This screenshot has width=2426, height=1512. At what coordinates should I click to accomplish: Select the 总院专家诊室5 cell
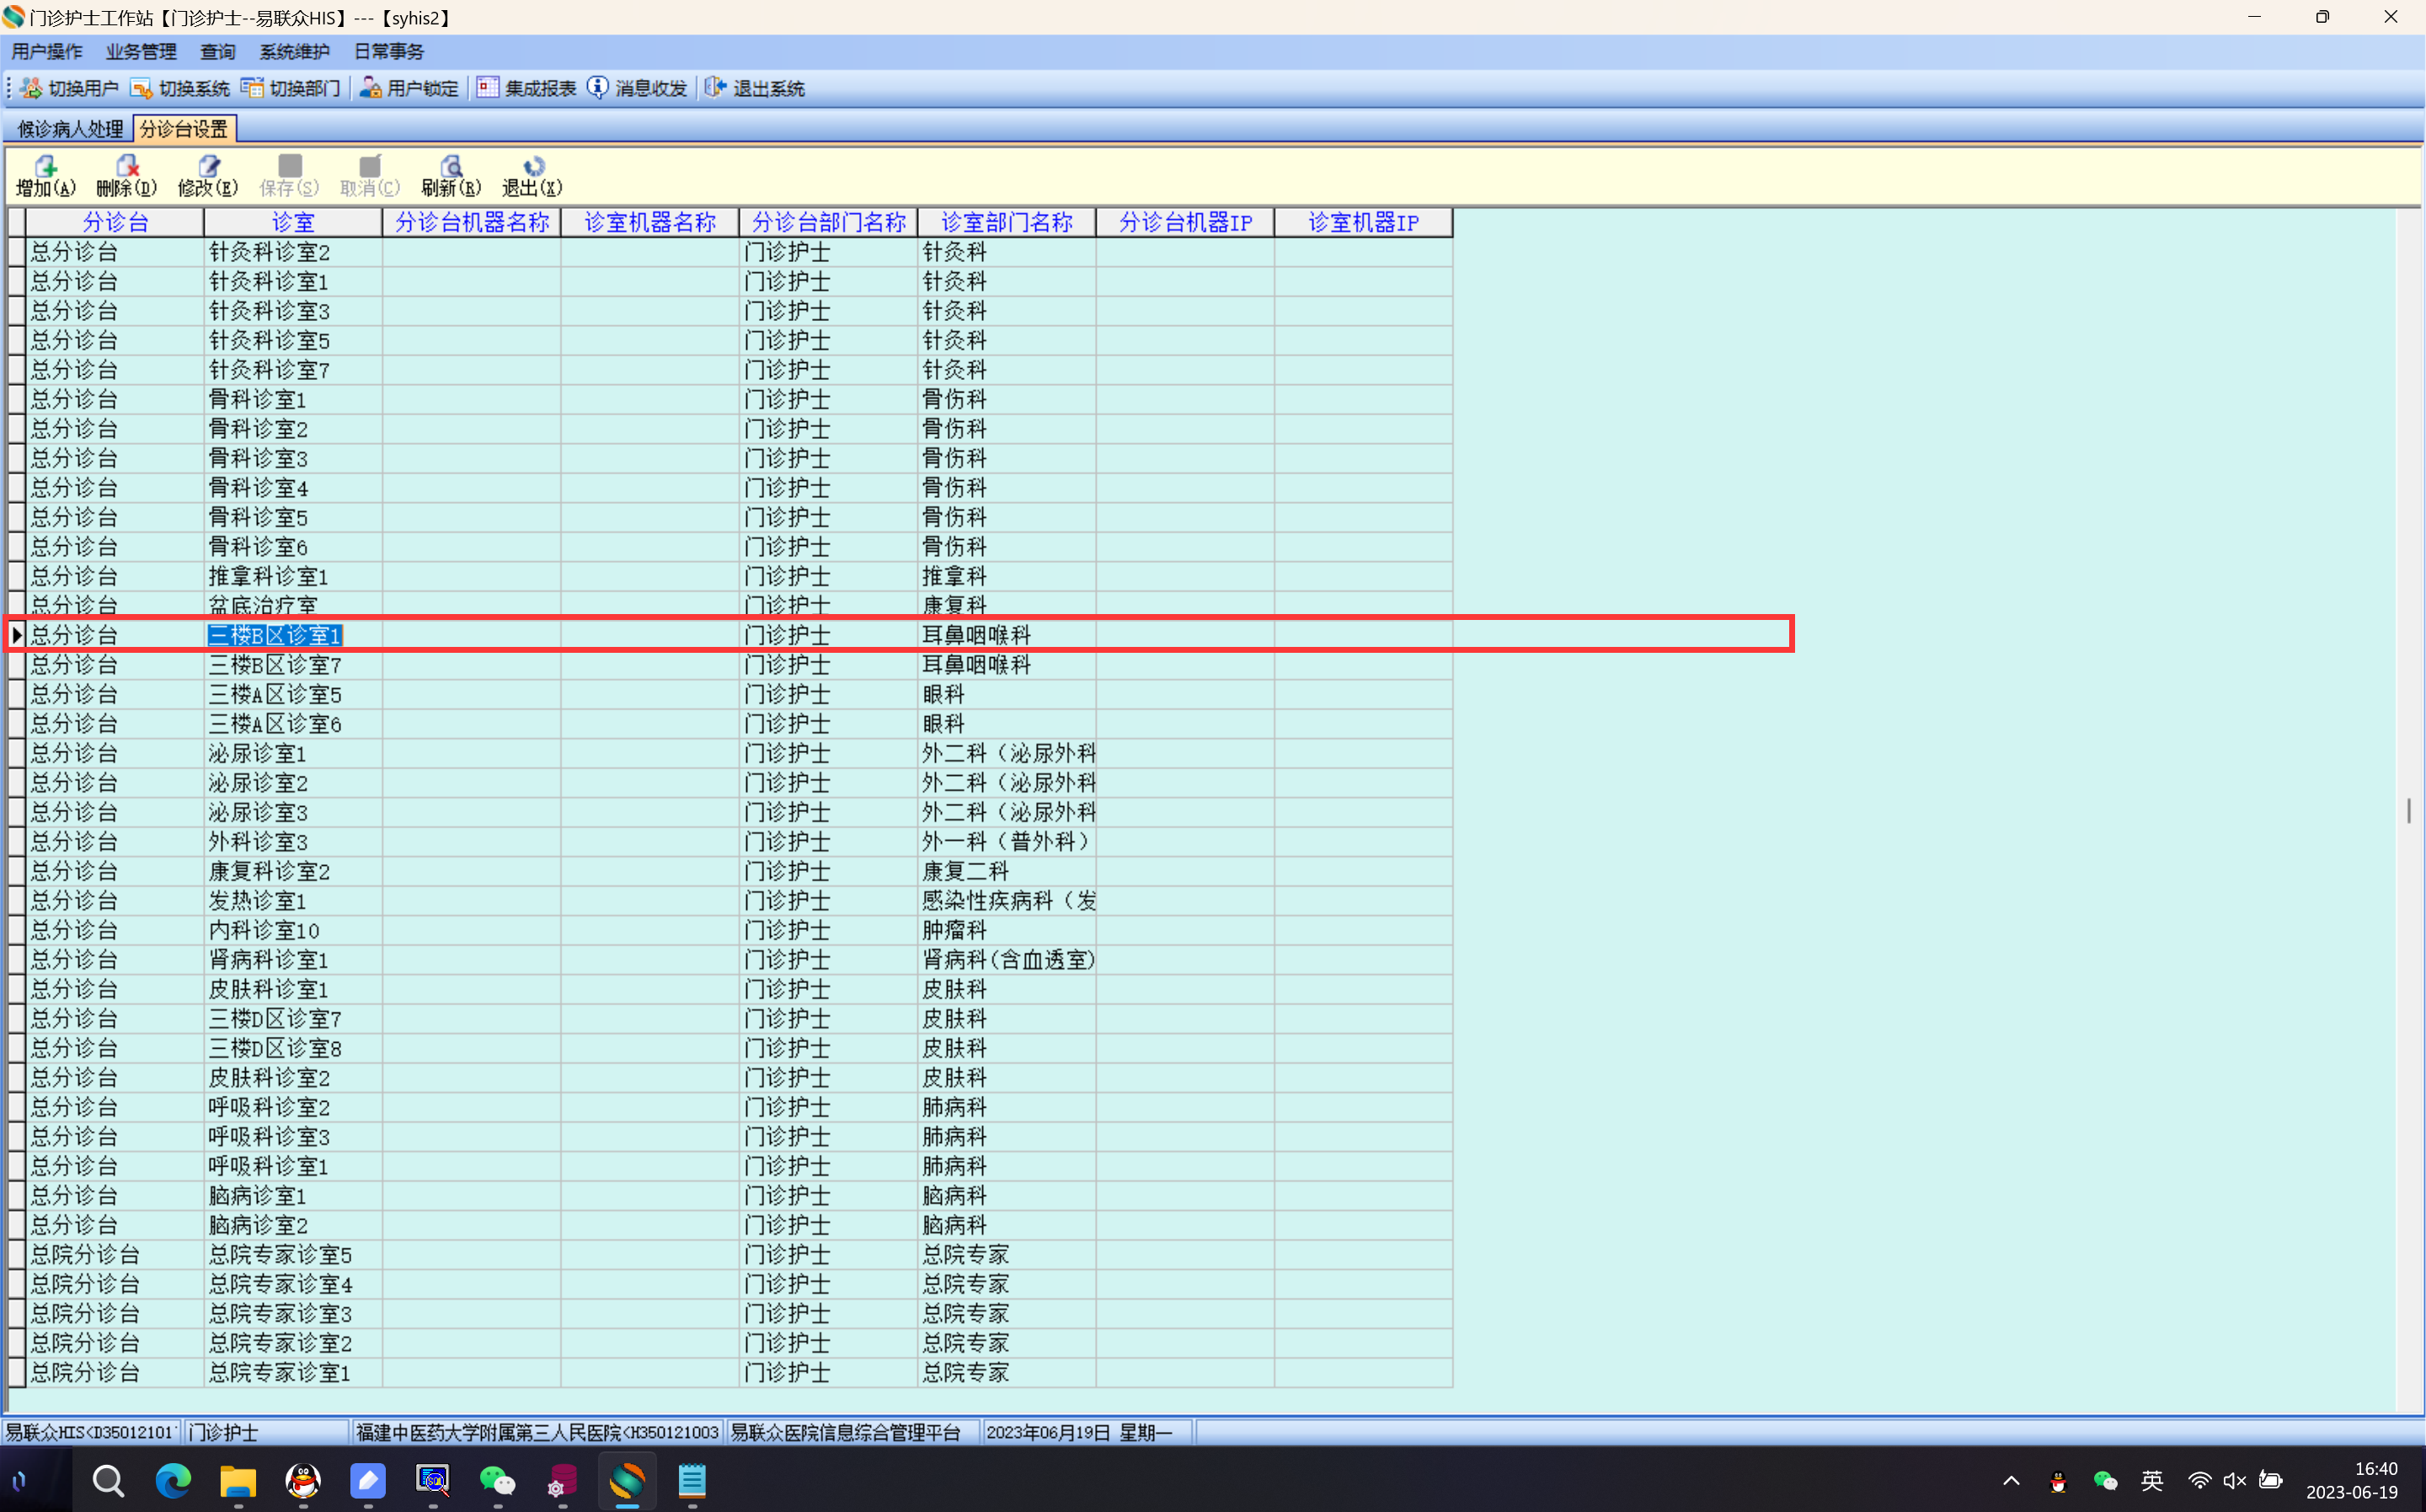(280, 1255)
